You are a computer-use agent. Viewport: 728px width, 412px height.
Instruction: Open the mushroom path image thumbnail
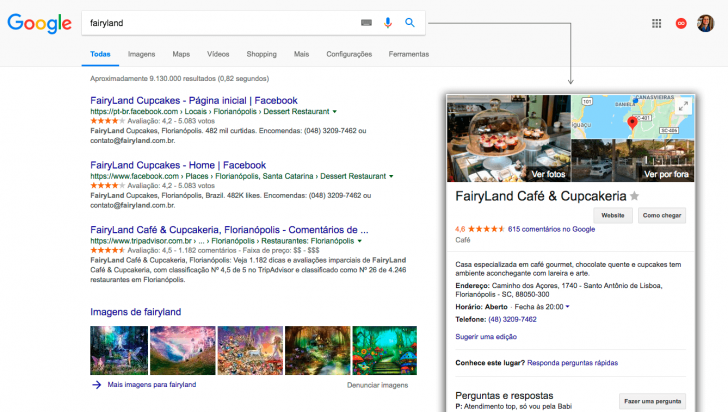(384, 350)
